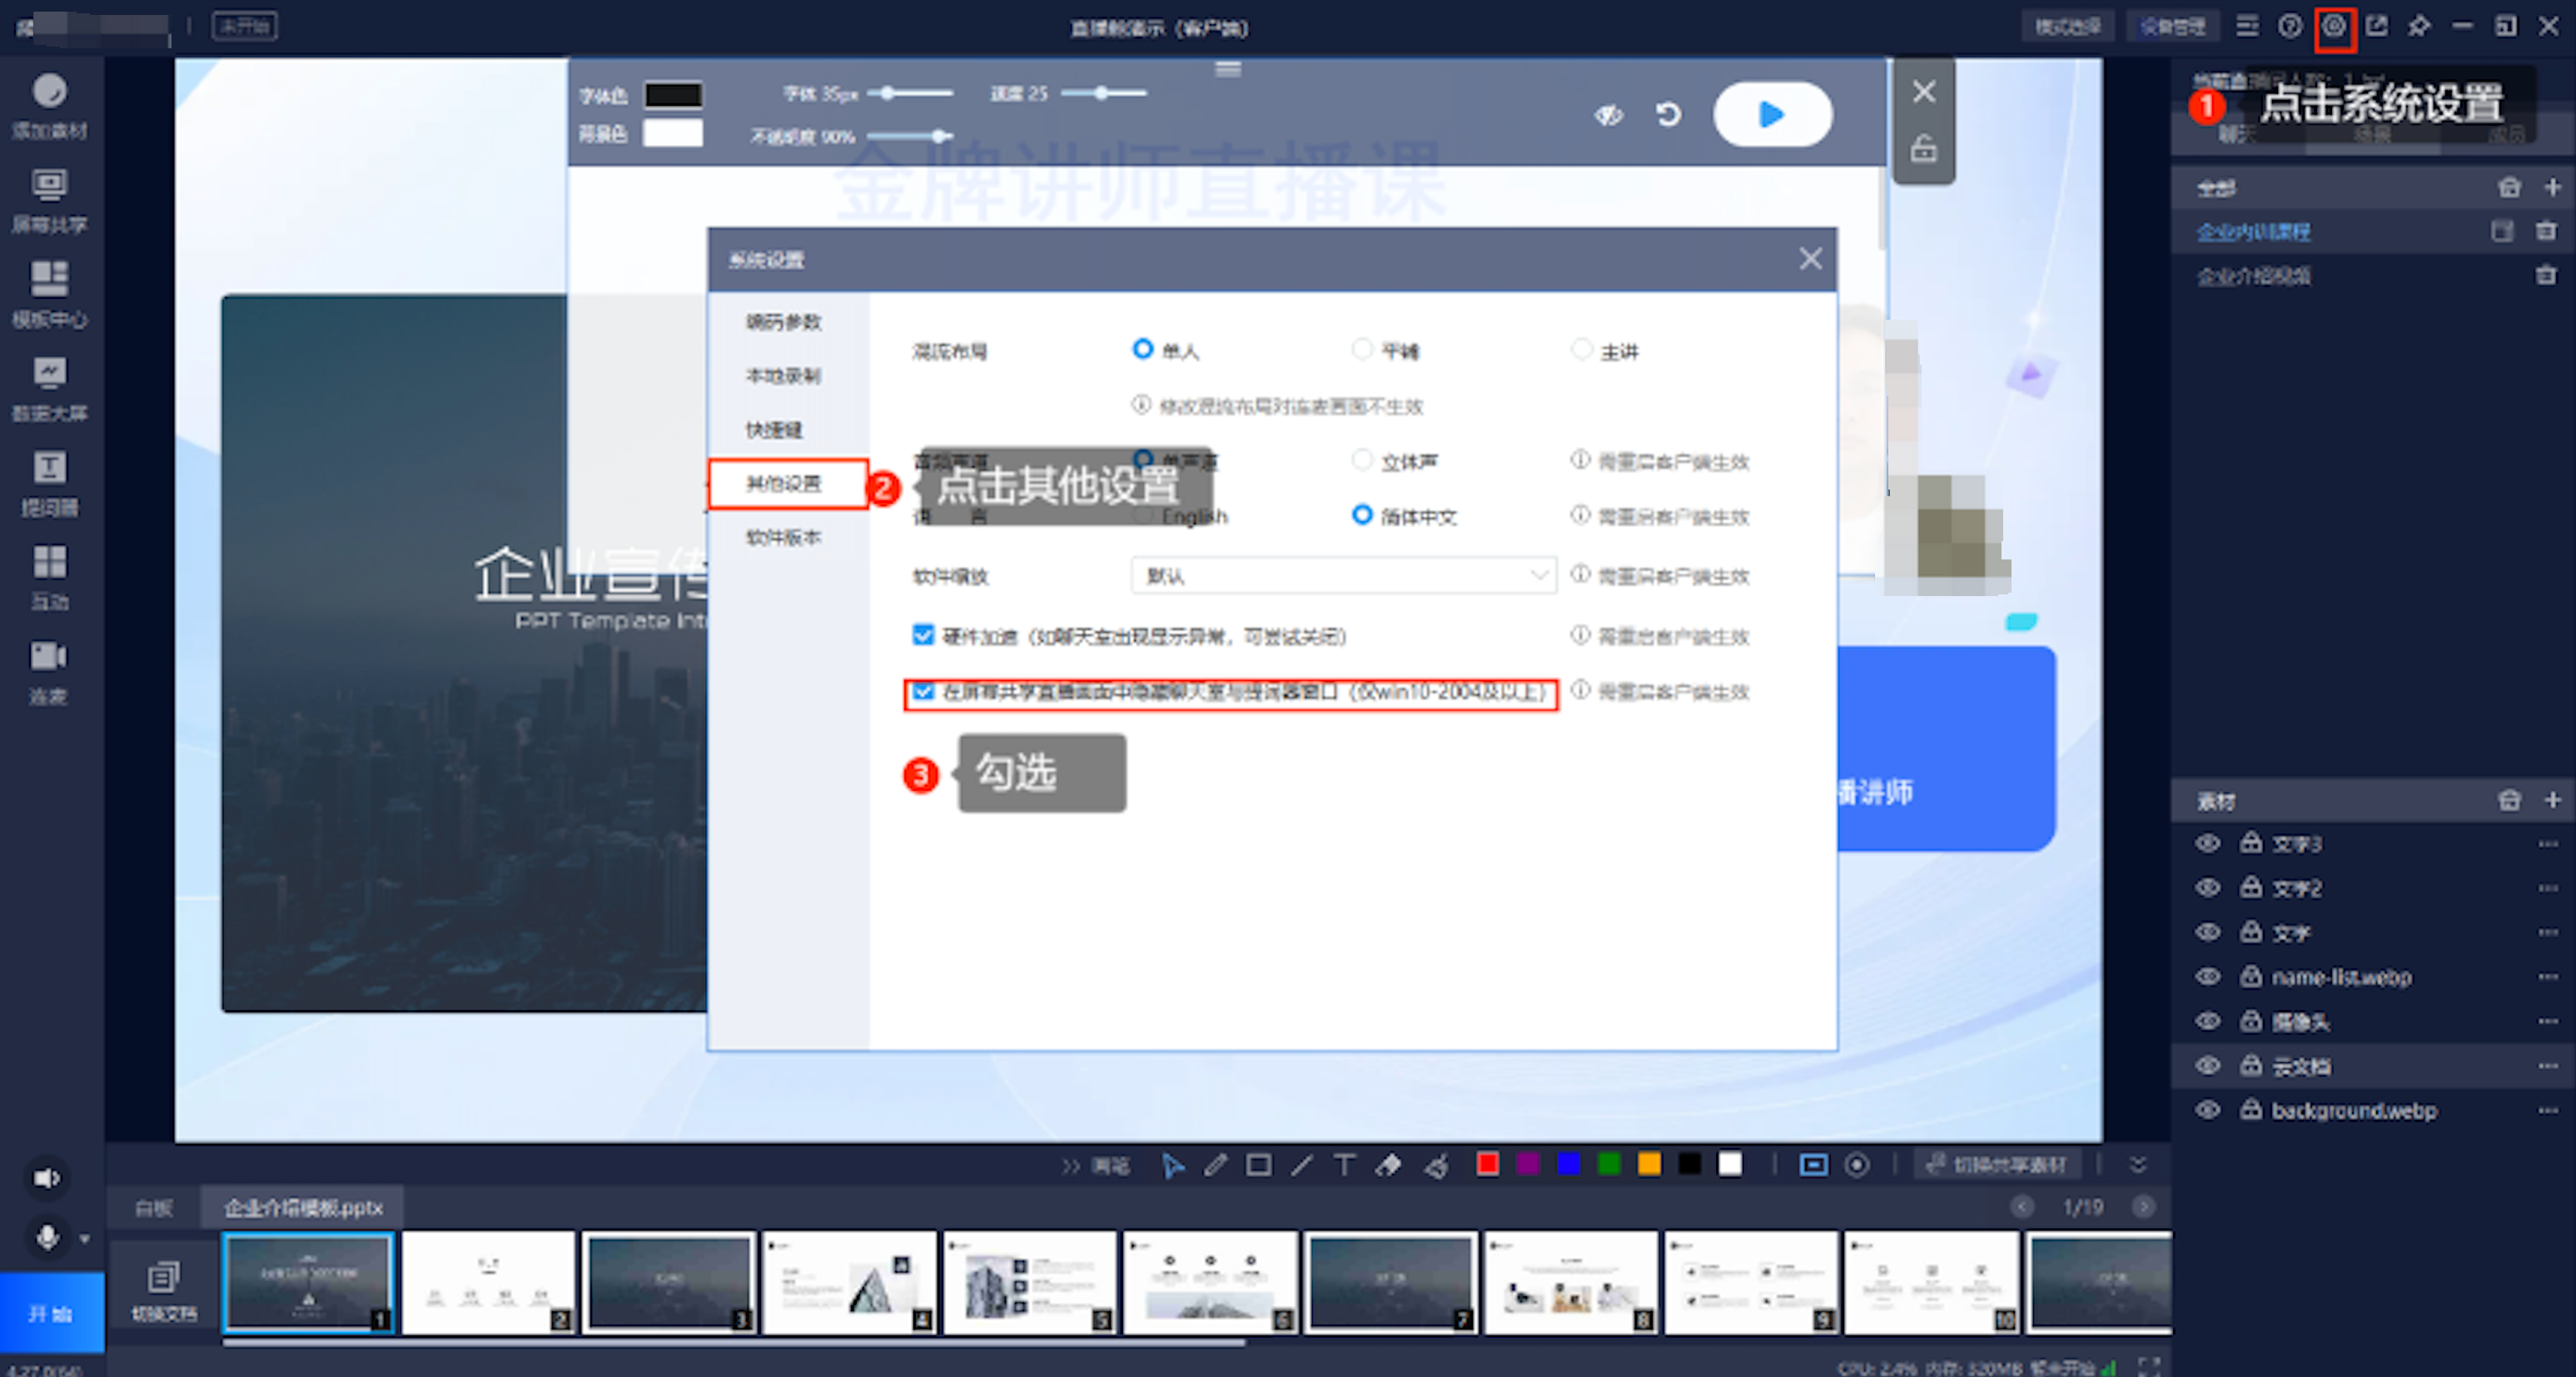Image resolution: width=2576 pixels, height=1377 pixels.
Task: Open the hamburger menu in title bar
Action: click(x=2247, y=26)
